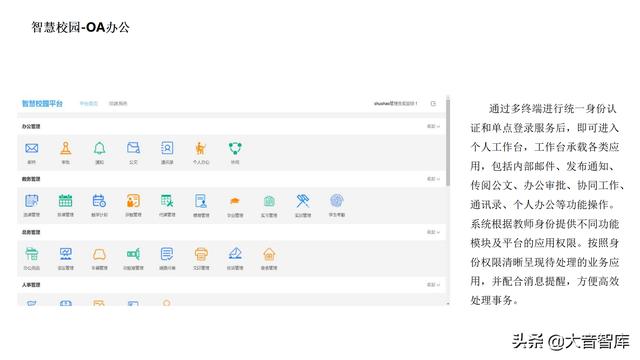Viewport: 640px width, 360px height.
Task: Open the green collaboration triangle-nodes icon
Action: pos(235,148)
